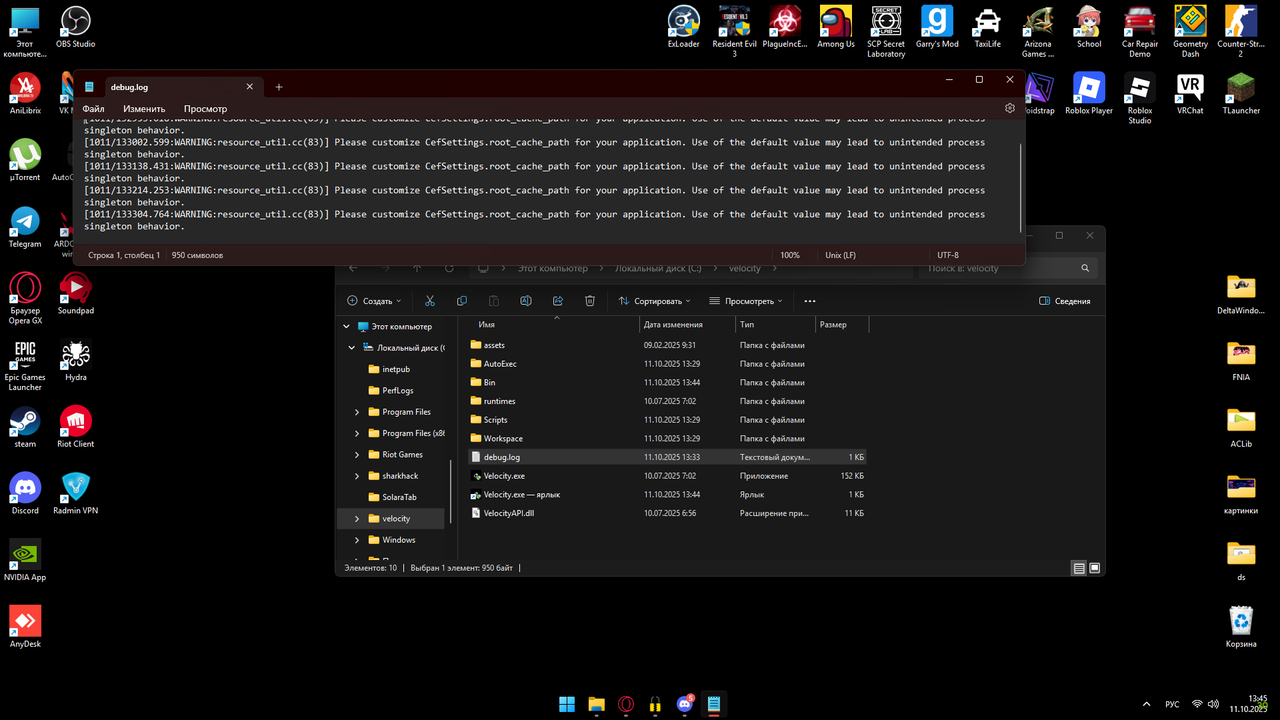Open the Сортировать dropdown
This screenshot has width=1280, height=720.
click(x=654, y=300)
